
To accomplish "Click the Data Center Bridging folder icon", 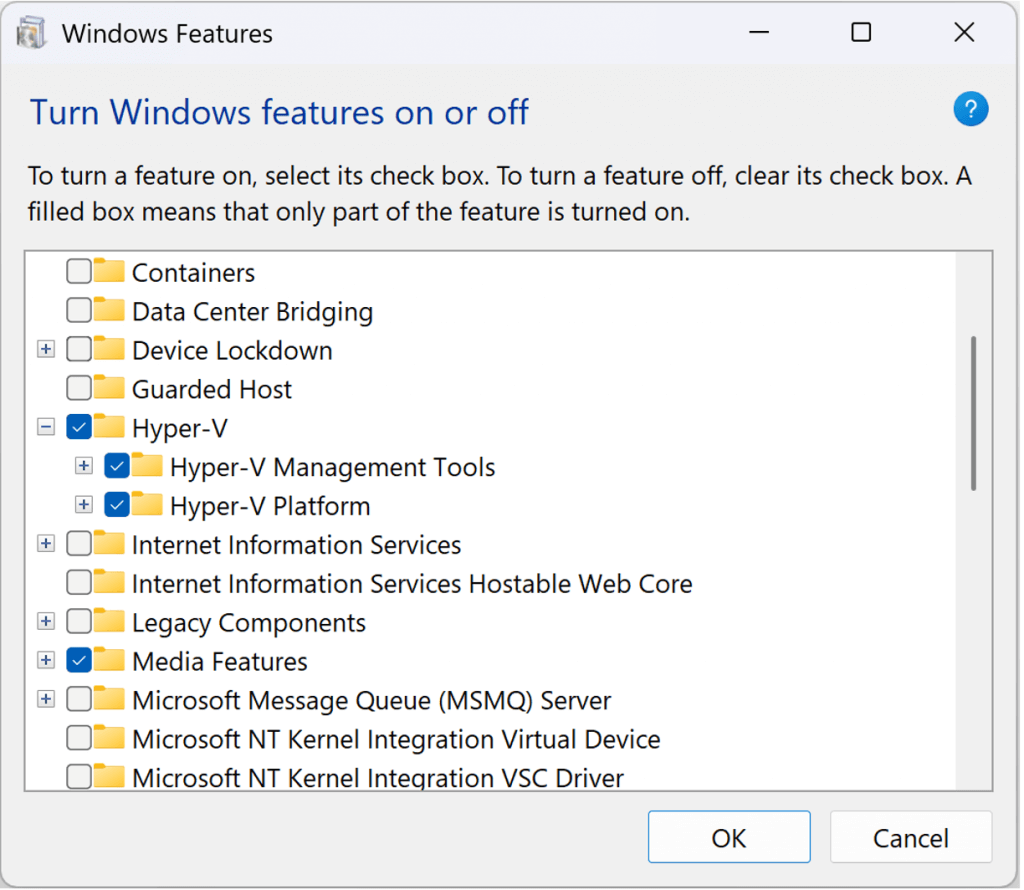I will [109, 311].
